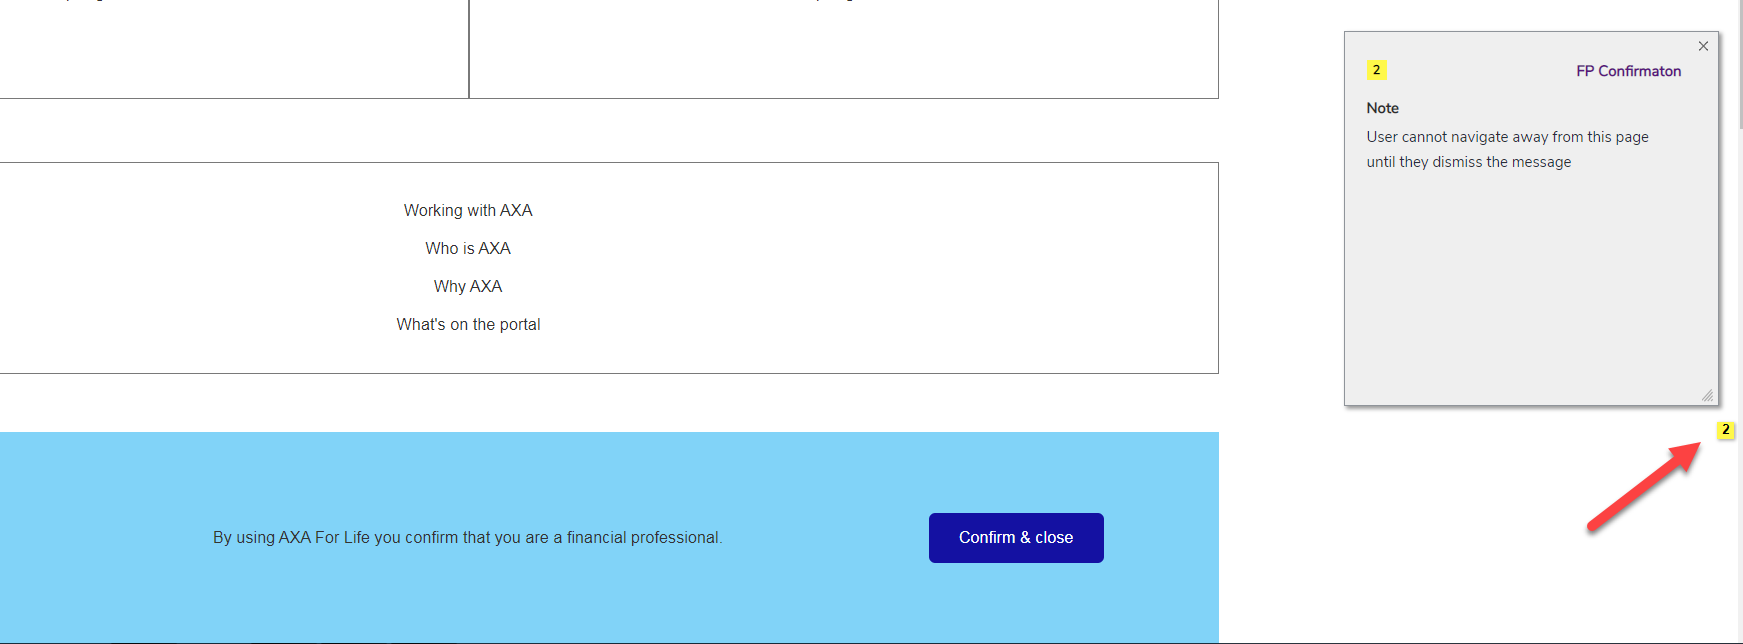Click the Note heading in the popup

1382,108
